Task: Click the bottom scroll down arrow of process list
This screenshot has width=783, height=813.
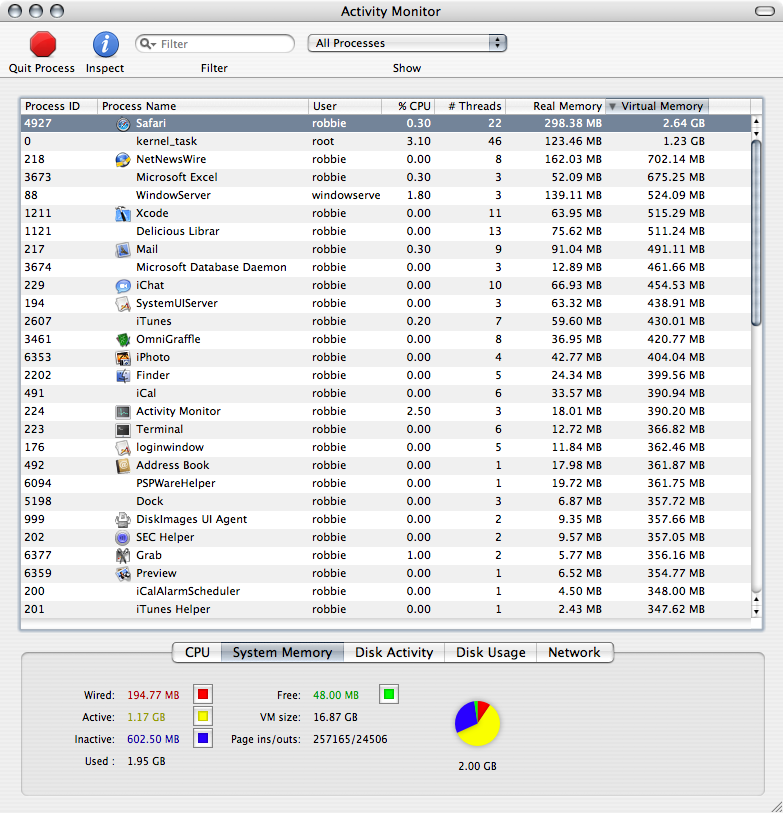Action: coord(757,612)
